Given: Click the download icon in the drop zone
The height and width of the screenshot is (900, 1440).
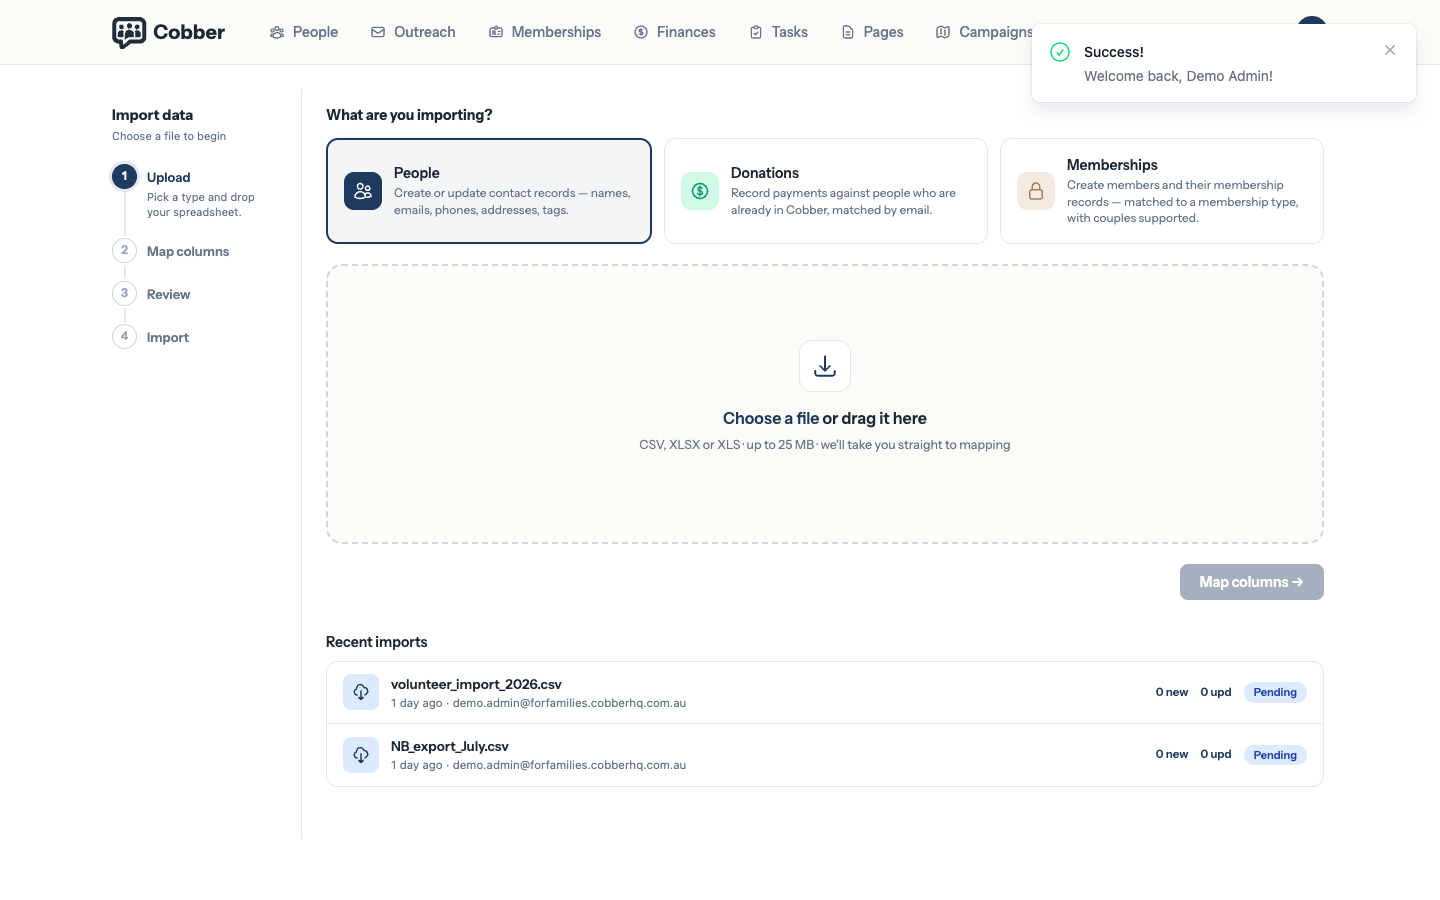Looking at the screenshot, I should coord(825,366).
